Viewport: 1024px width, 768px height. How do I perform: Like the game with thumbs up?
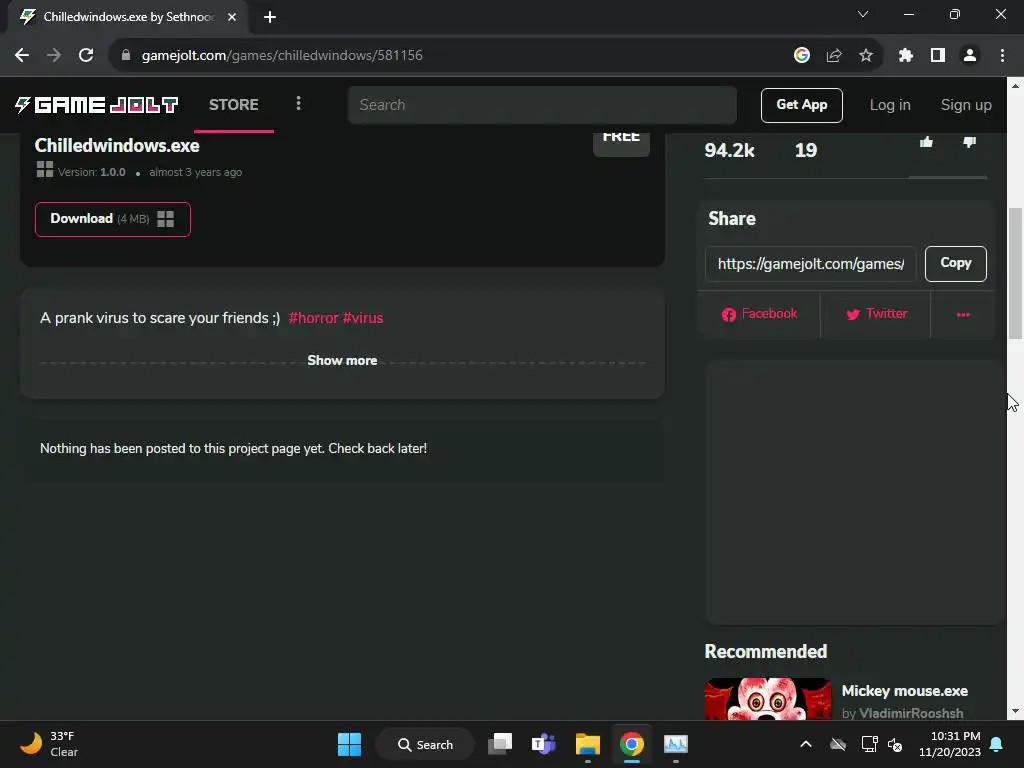point(926,142)
